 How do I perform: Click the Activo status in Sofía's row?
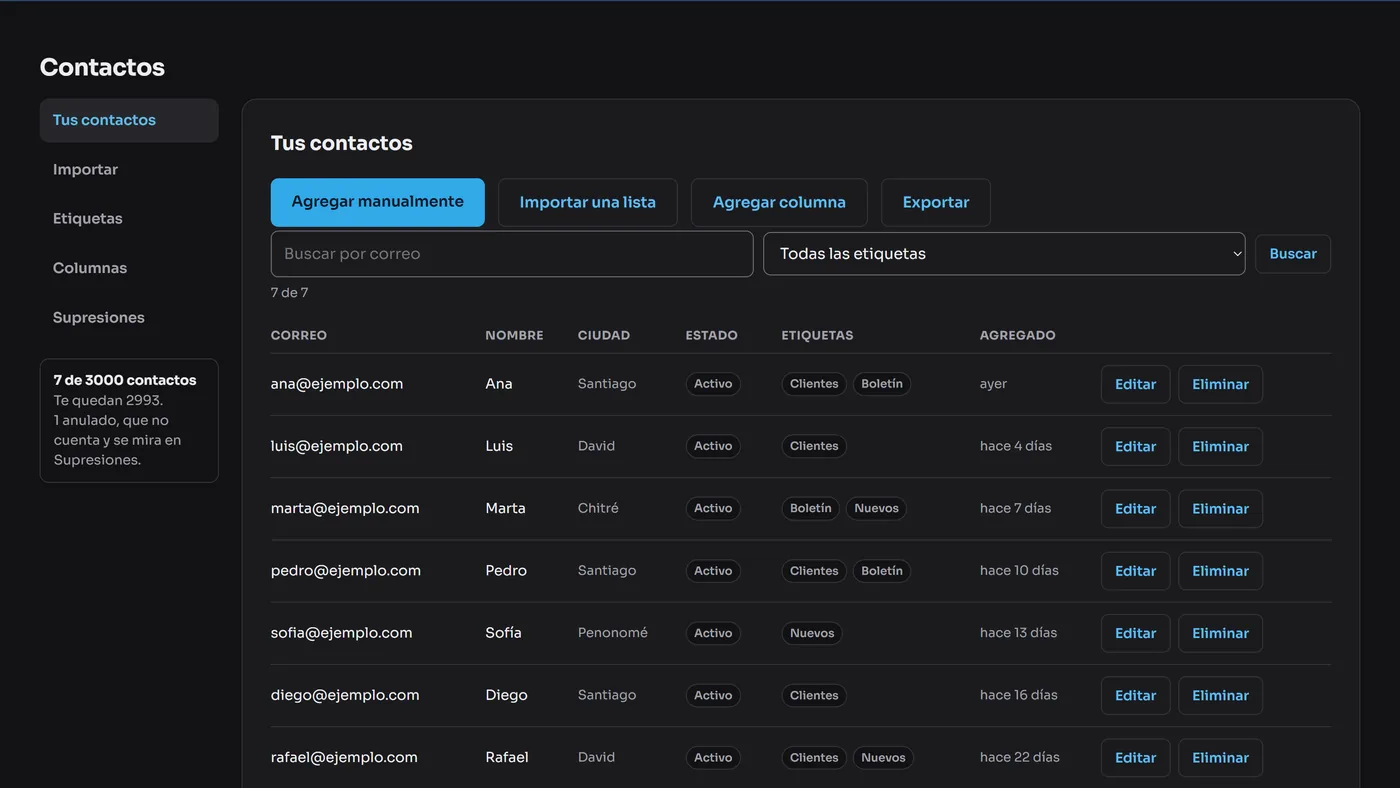(713, 633)
